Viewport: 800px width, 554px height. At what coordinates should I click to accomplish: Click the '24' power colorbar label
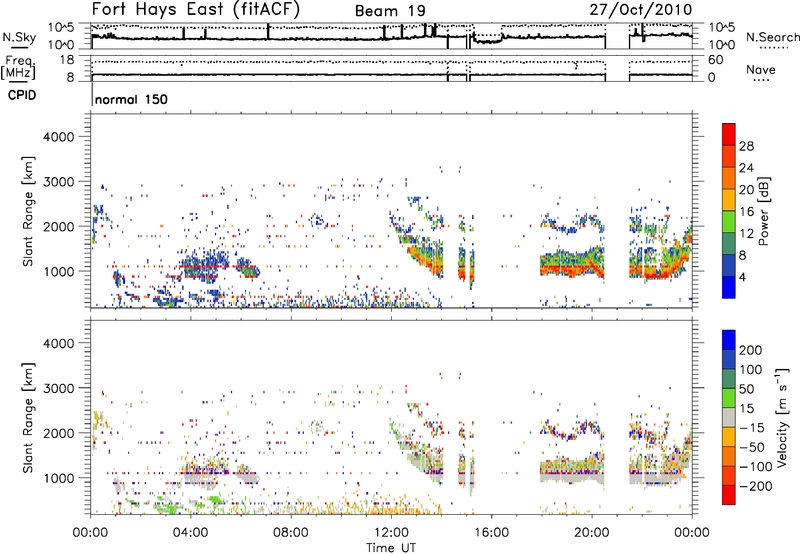tap(746, 168)
